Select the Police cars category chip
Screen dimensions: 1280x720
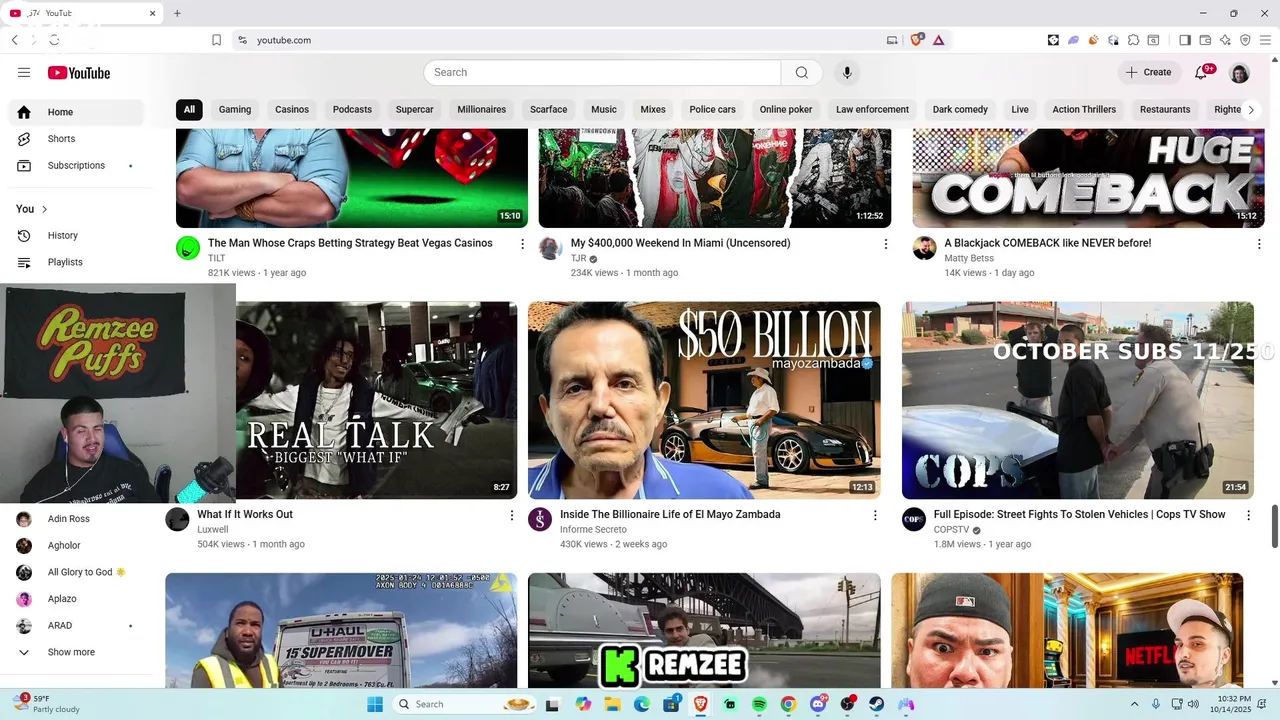[x=712, y=110]
